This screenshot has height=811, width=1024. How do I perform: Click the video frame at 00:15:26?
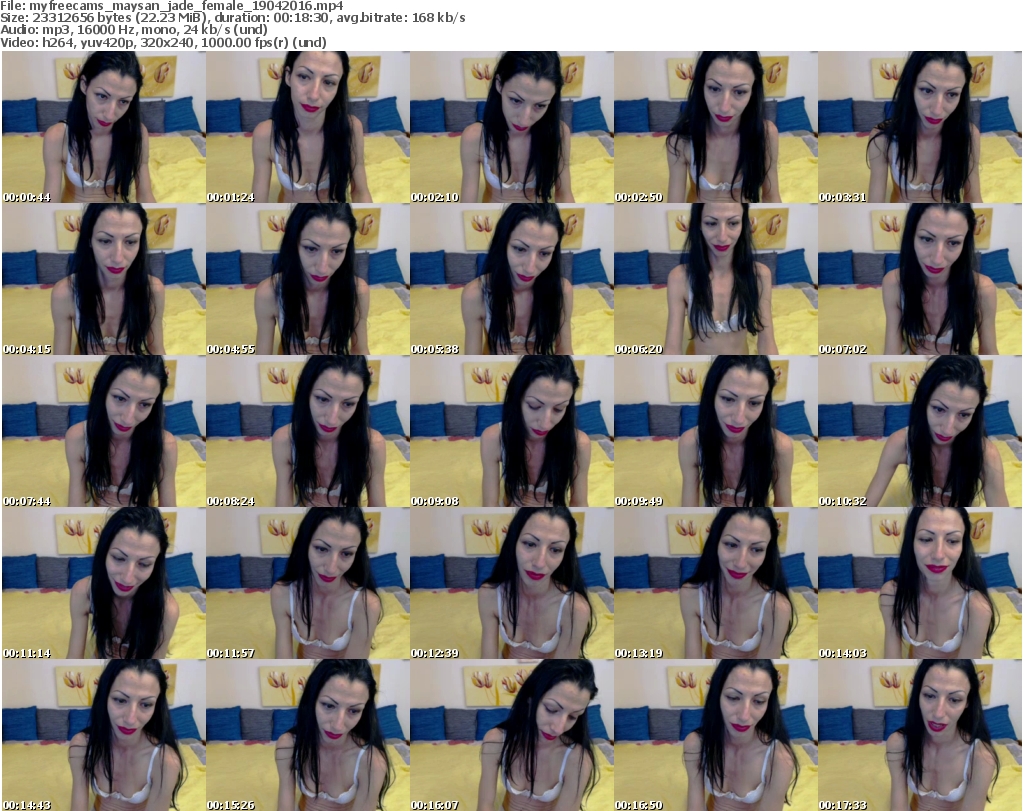308,735
